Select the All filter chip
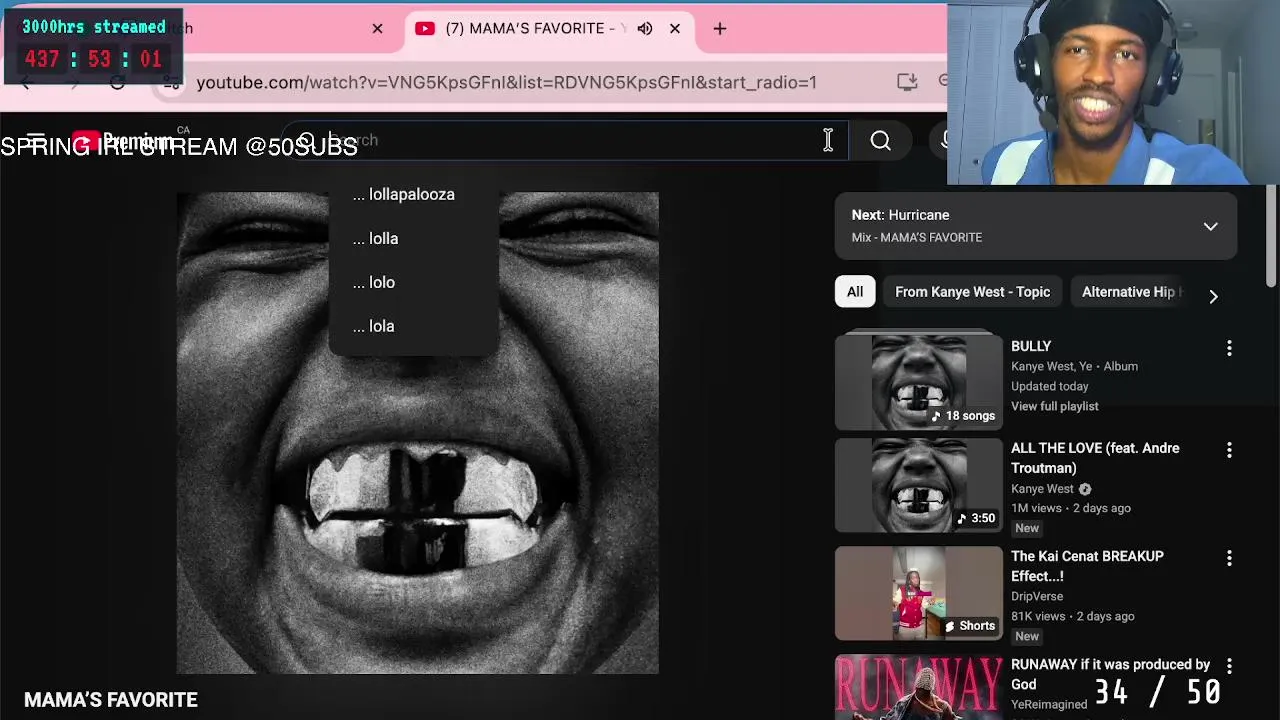 point(855,292)
